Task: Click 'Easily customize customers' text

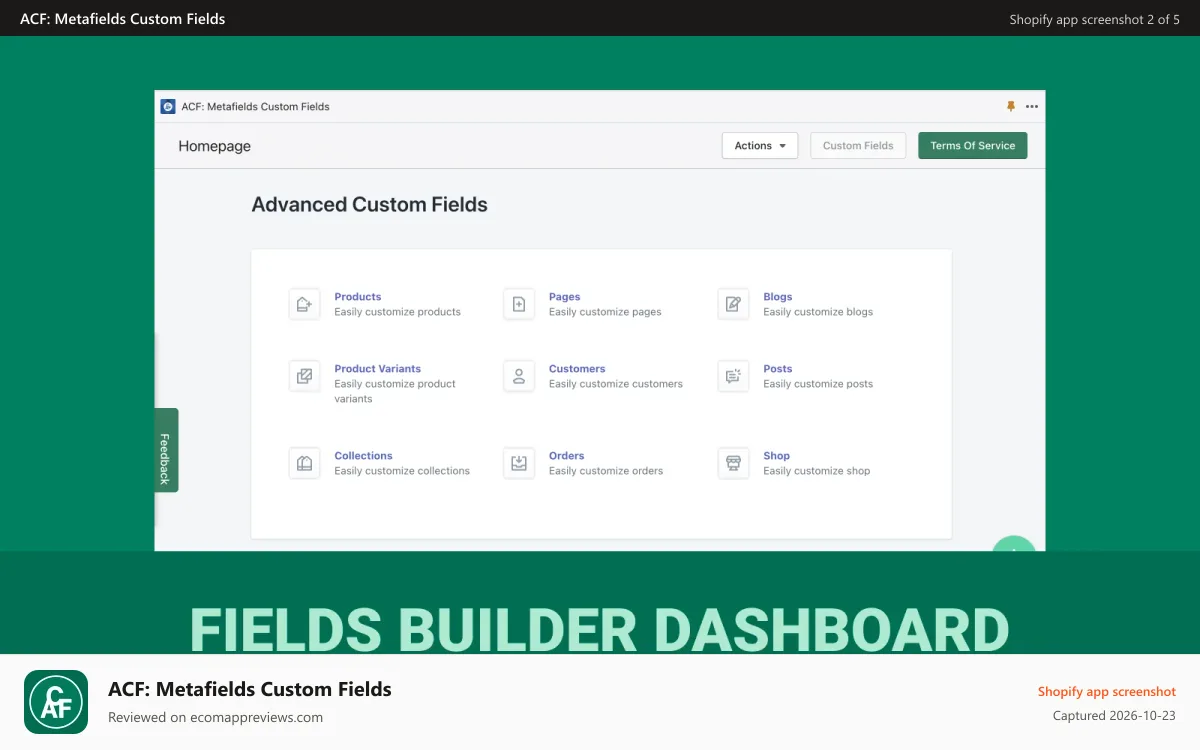Action: coord(616,384)
